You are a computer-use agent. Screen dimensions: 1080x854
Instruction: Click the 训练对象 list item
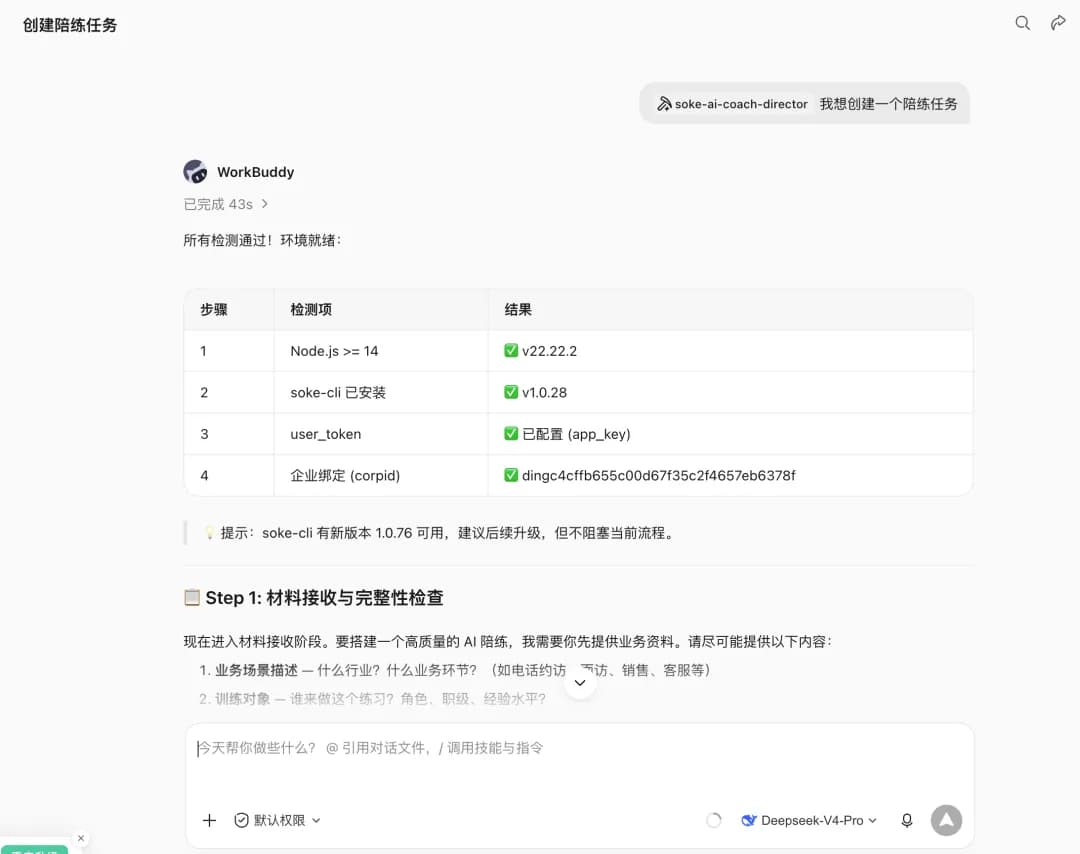tap(373, 699)
